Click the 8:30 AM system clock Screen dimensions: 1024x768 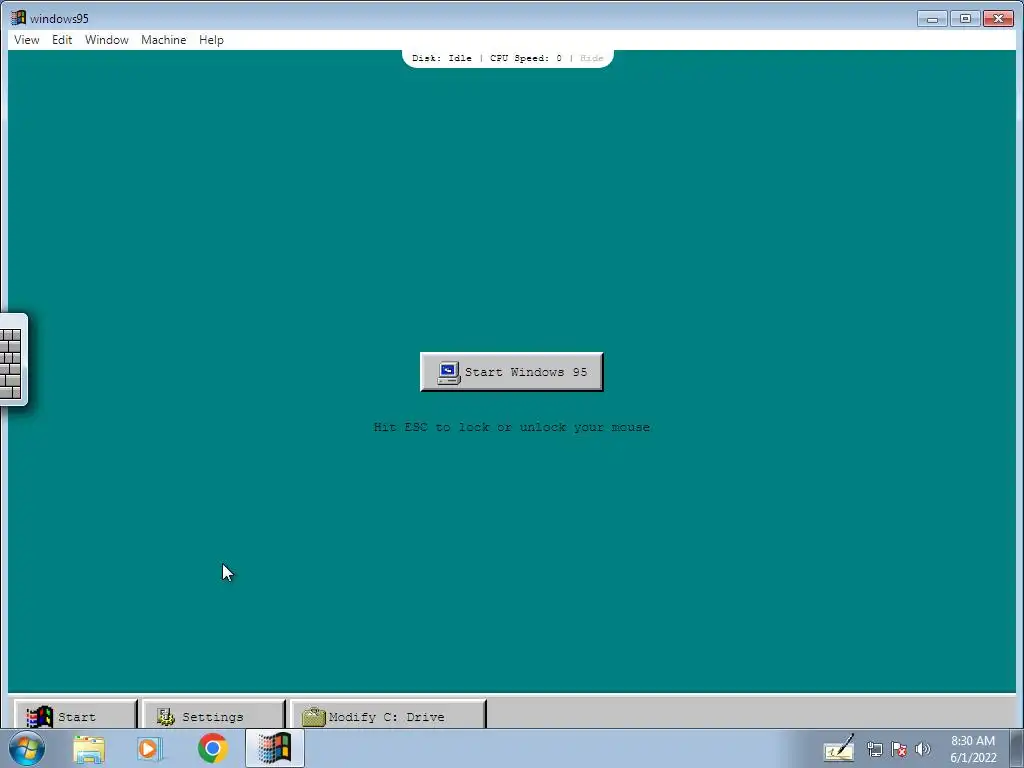(x=973, y=749)
